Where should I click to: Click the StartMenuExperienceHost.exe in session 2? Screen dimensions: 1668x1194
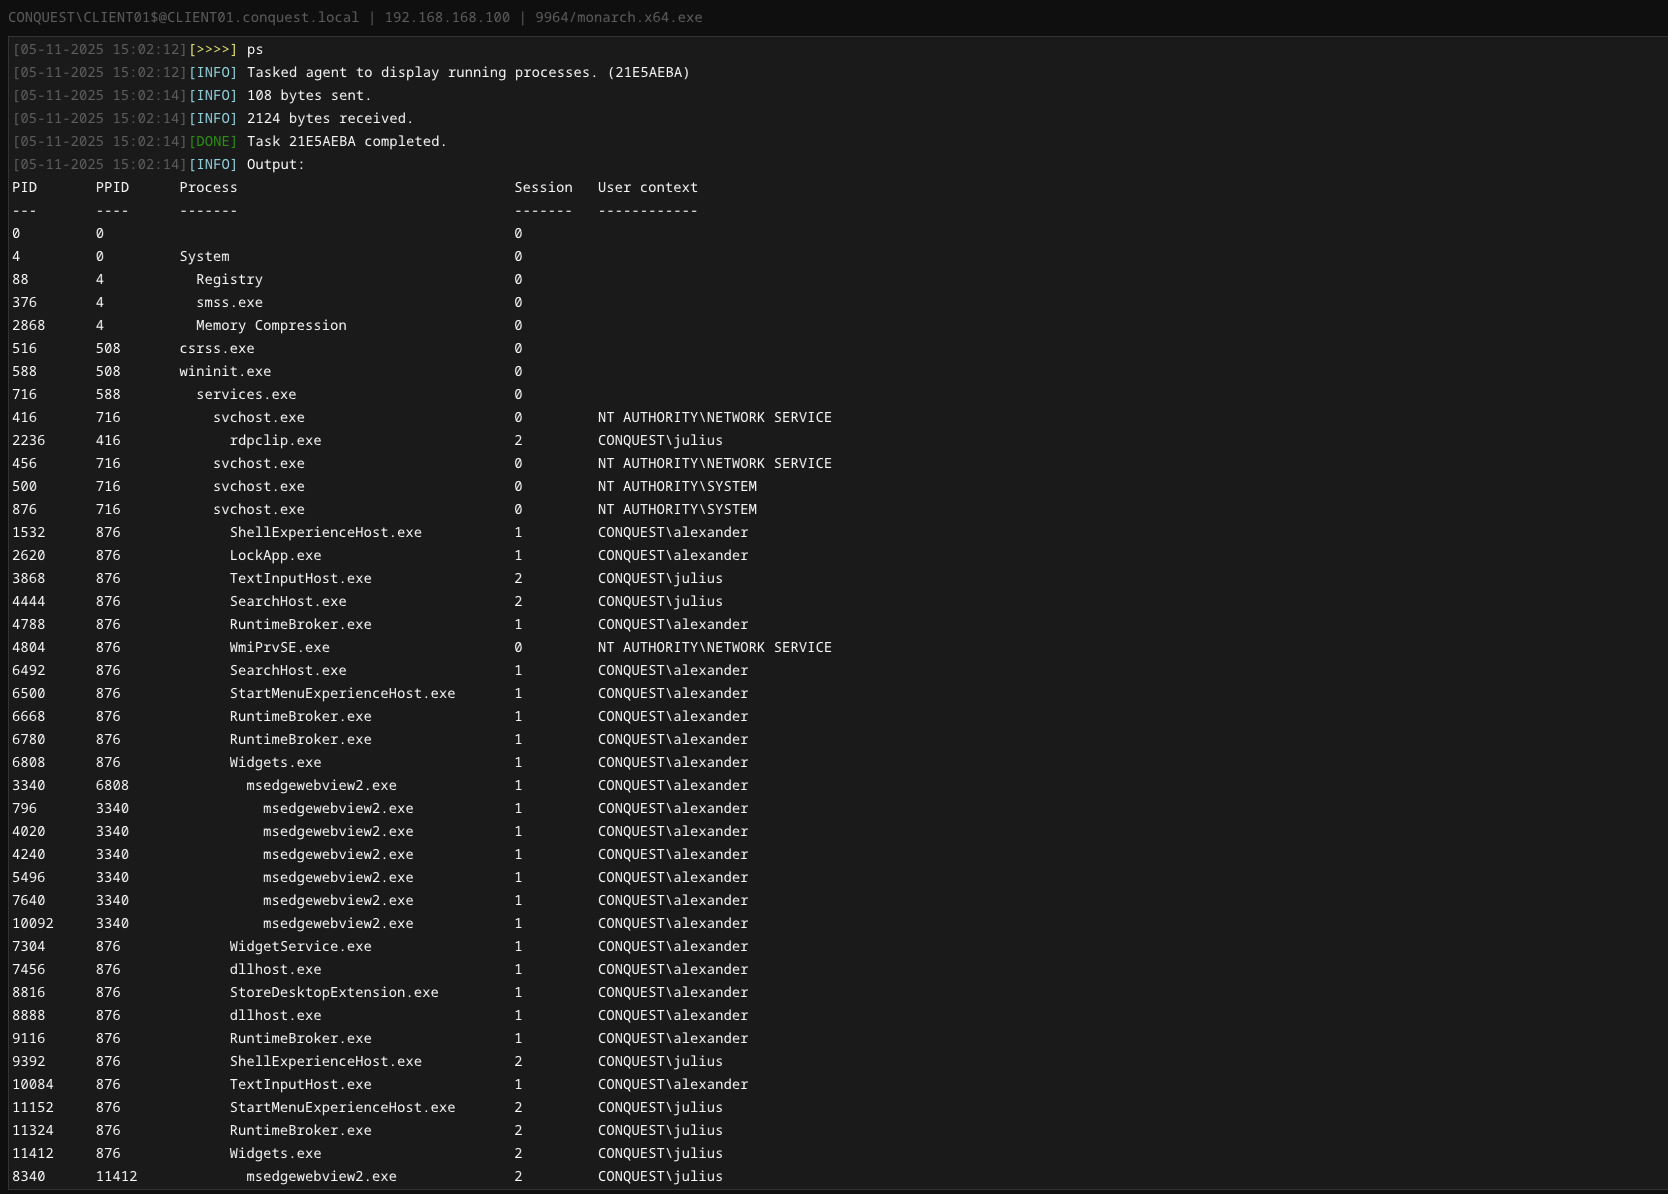click(342, 1107)
